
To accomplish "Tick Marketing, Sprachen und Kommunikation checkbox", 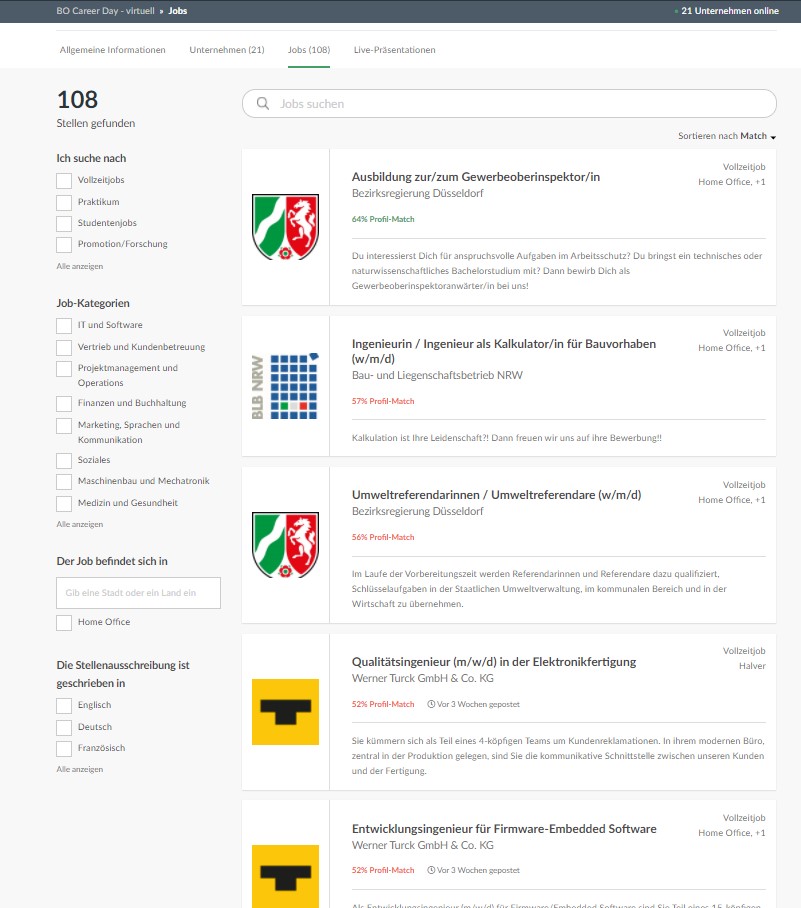I will click(x=64, y=426).
